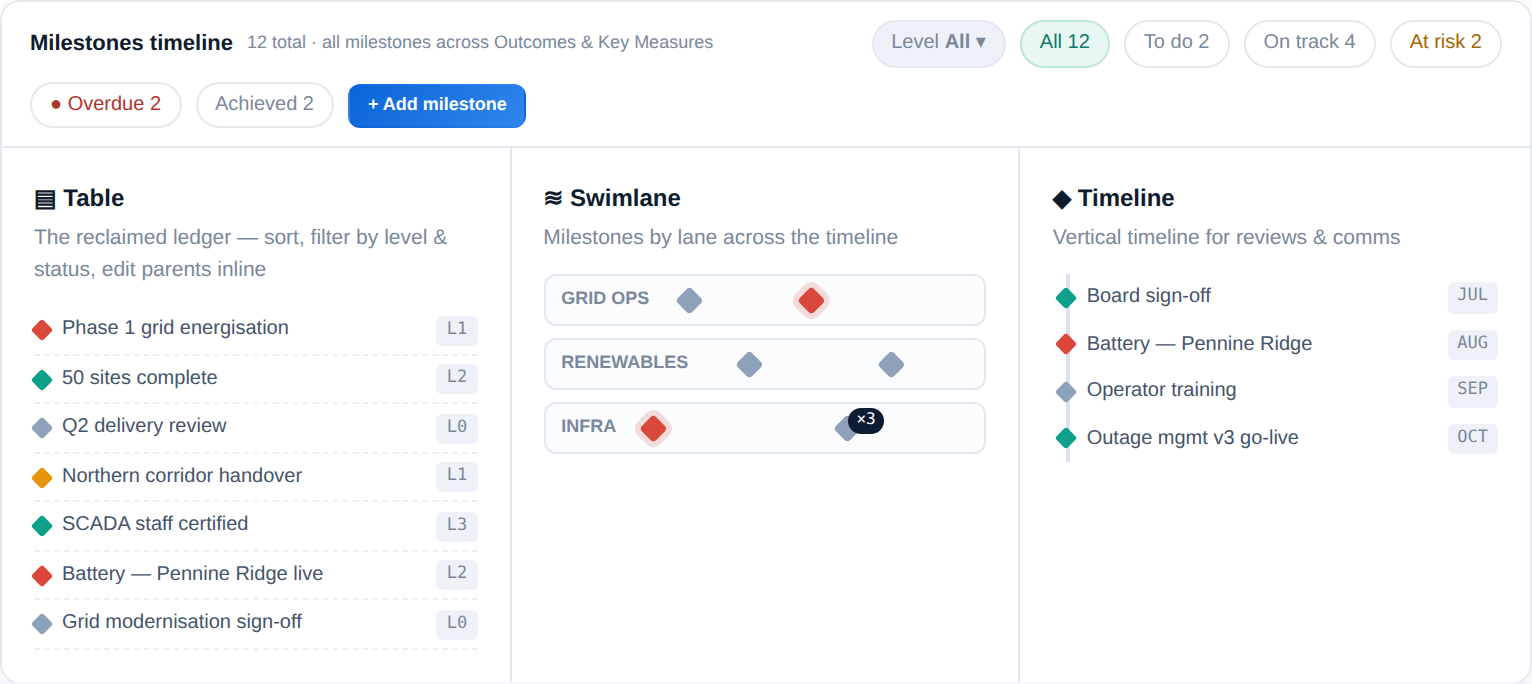Click the AUG month badge
Image resolution: width=1532 pixels, height=684 pixels.
tap(1472, 344)
